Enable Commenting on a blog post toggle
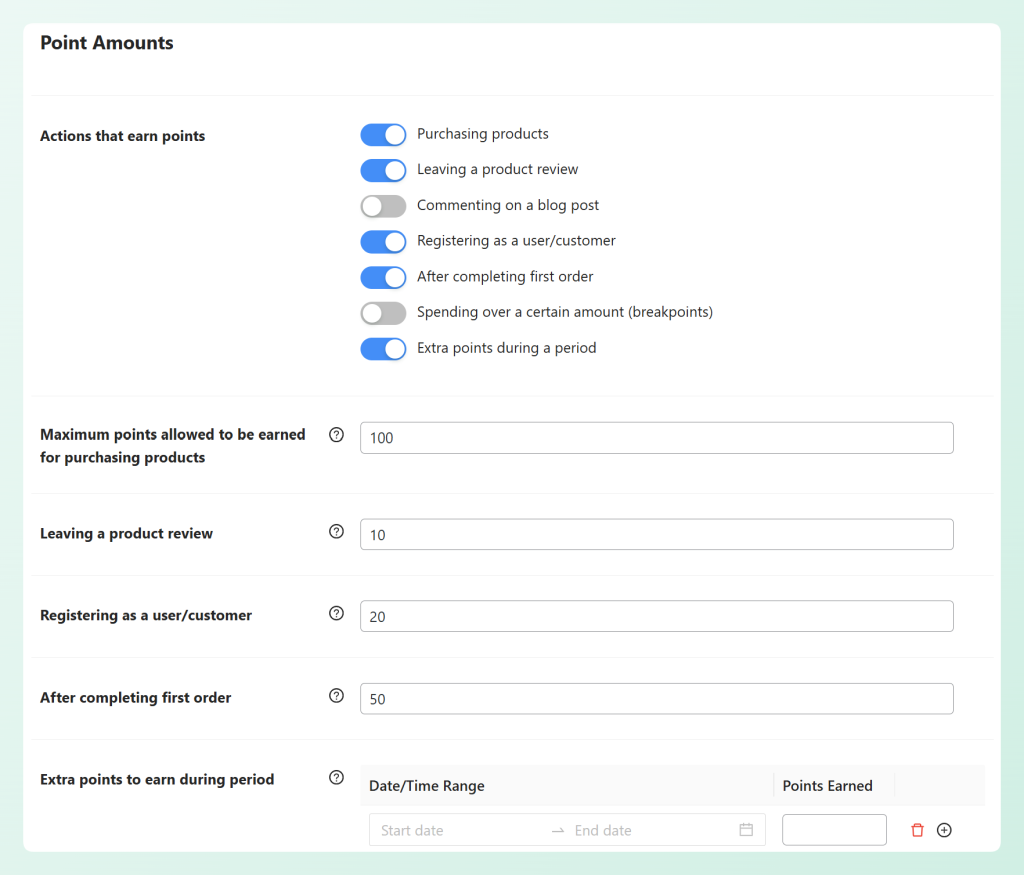The height and width of the screenshot is (875, 1024). pyautogui.click(x=383, y=206)
